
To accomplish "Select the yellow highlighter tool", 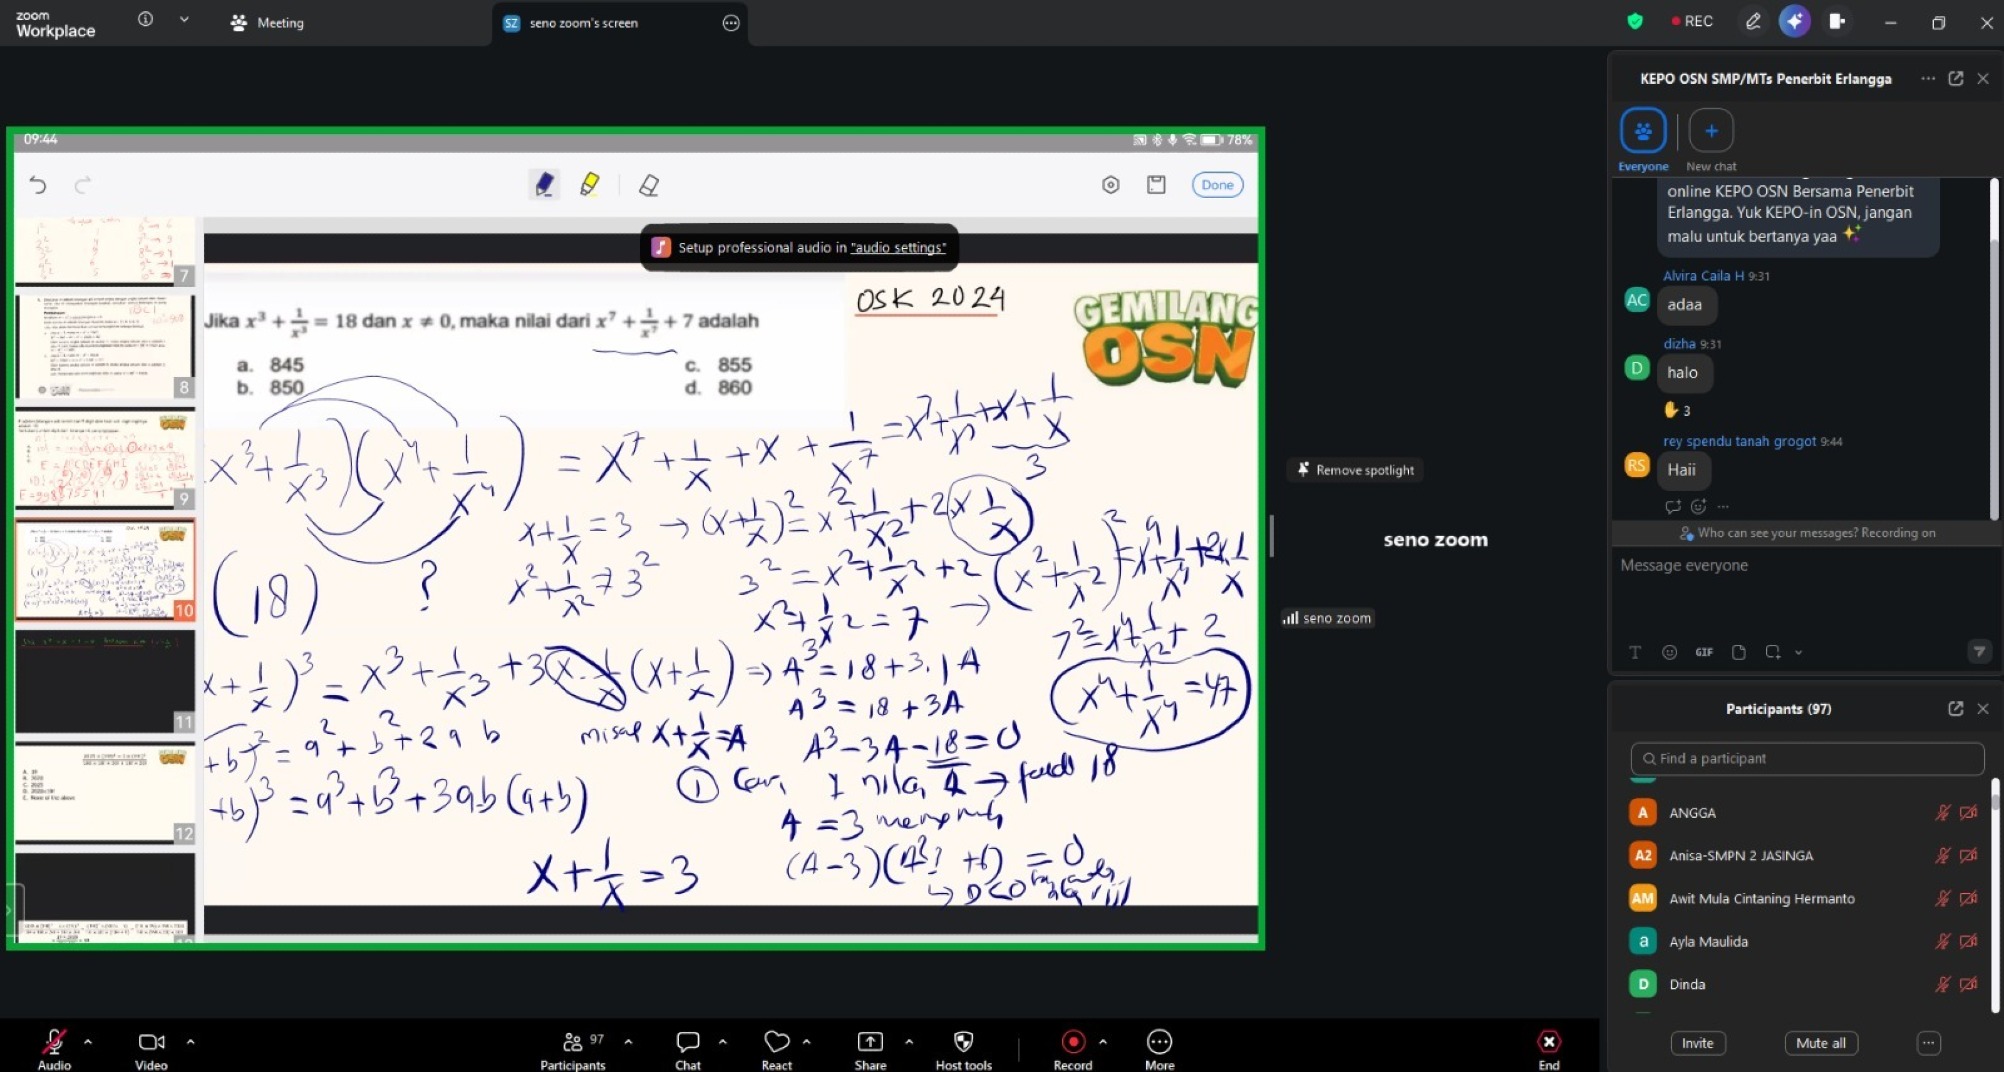I will pyautogui.click(x=590, y=184).
